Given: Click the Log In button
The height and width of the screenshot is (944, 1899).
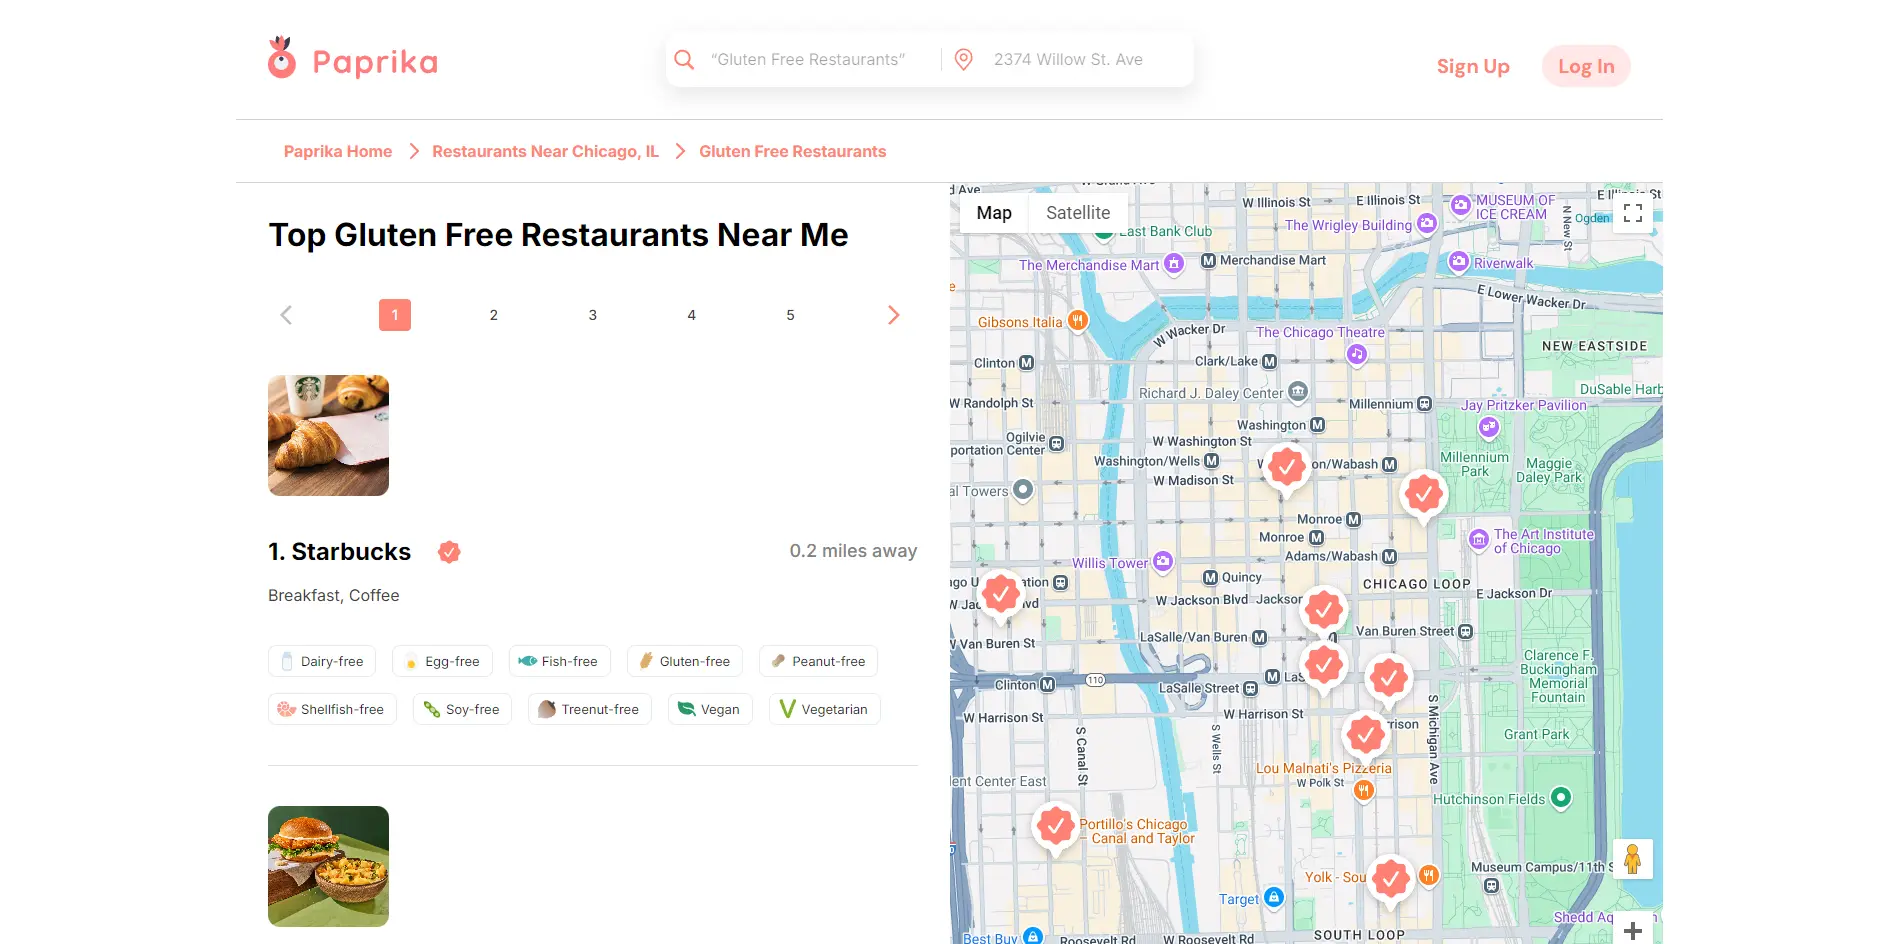Looking at the screenshot, I should [x=1586, y=66].
